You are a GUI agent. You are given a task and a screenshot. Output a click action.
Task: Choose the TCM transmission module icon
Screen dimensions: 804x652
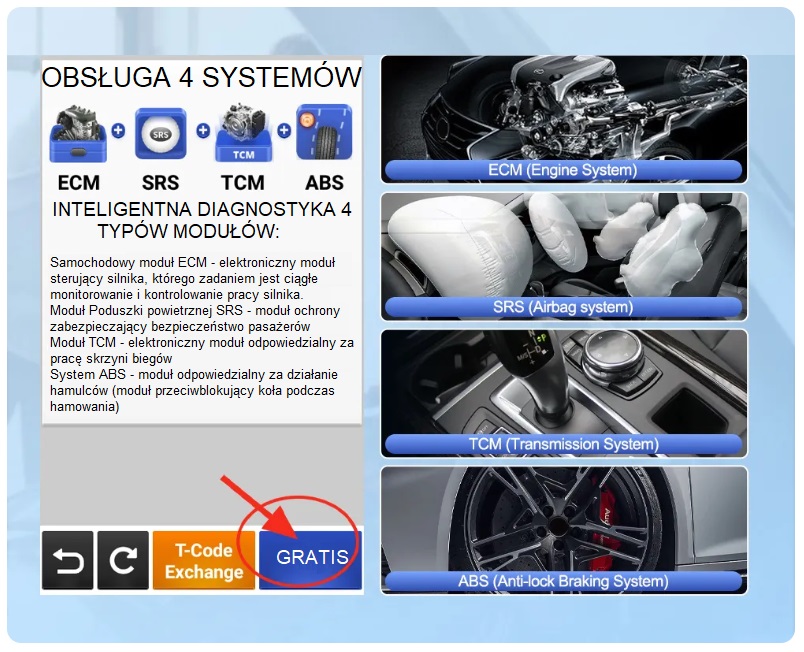pos(241,132)
